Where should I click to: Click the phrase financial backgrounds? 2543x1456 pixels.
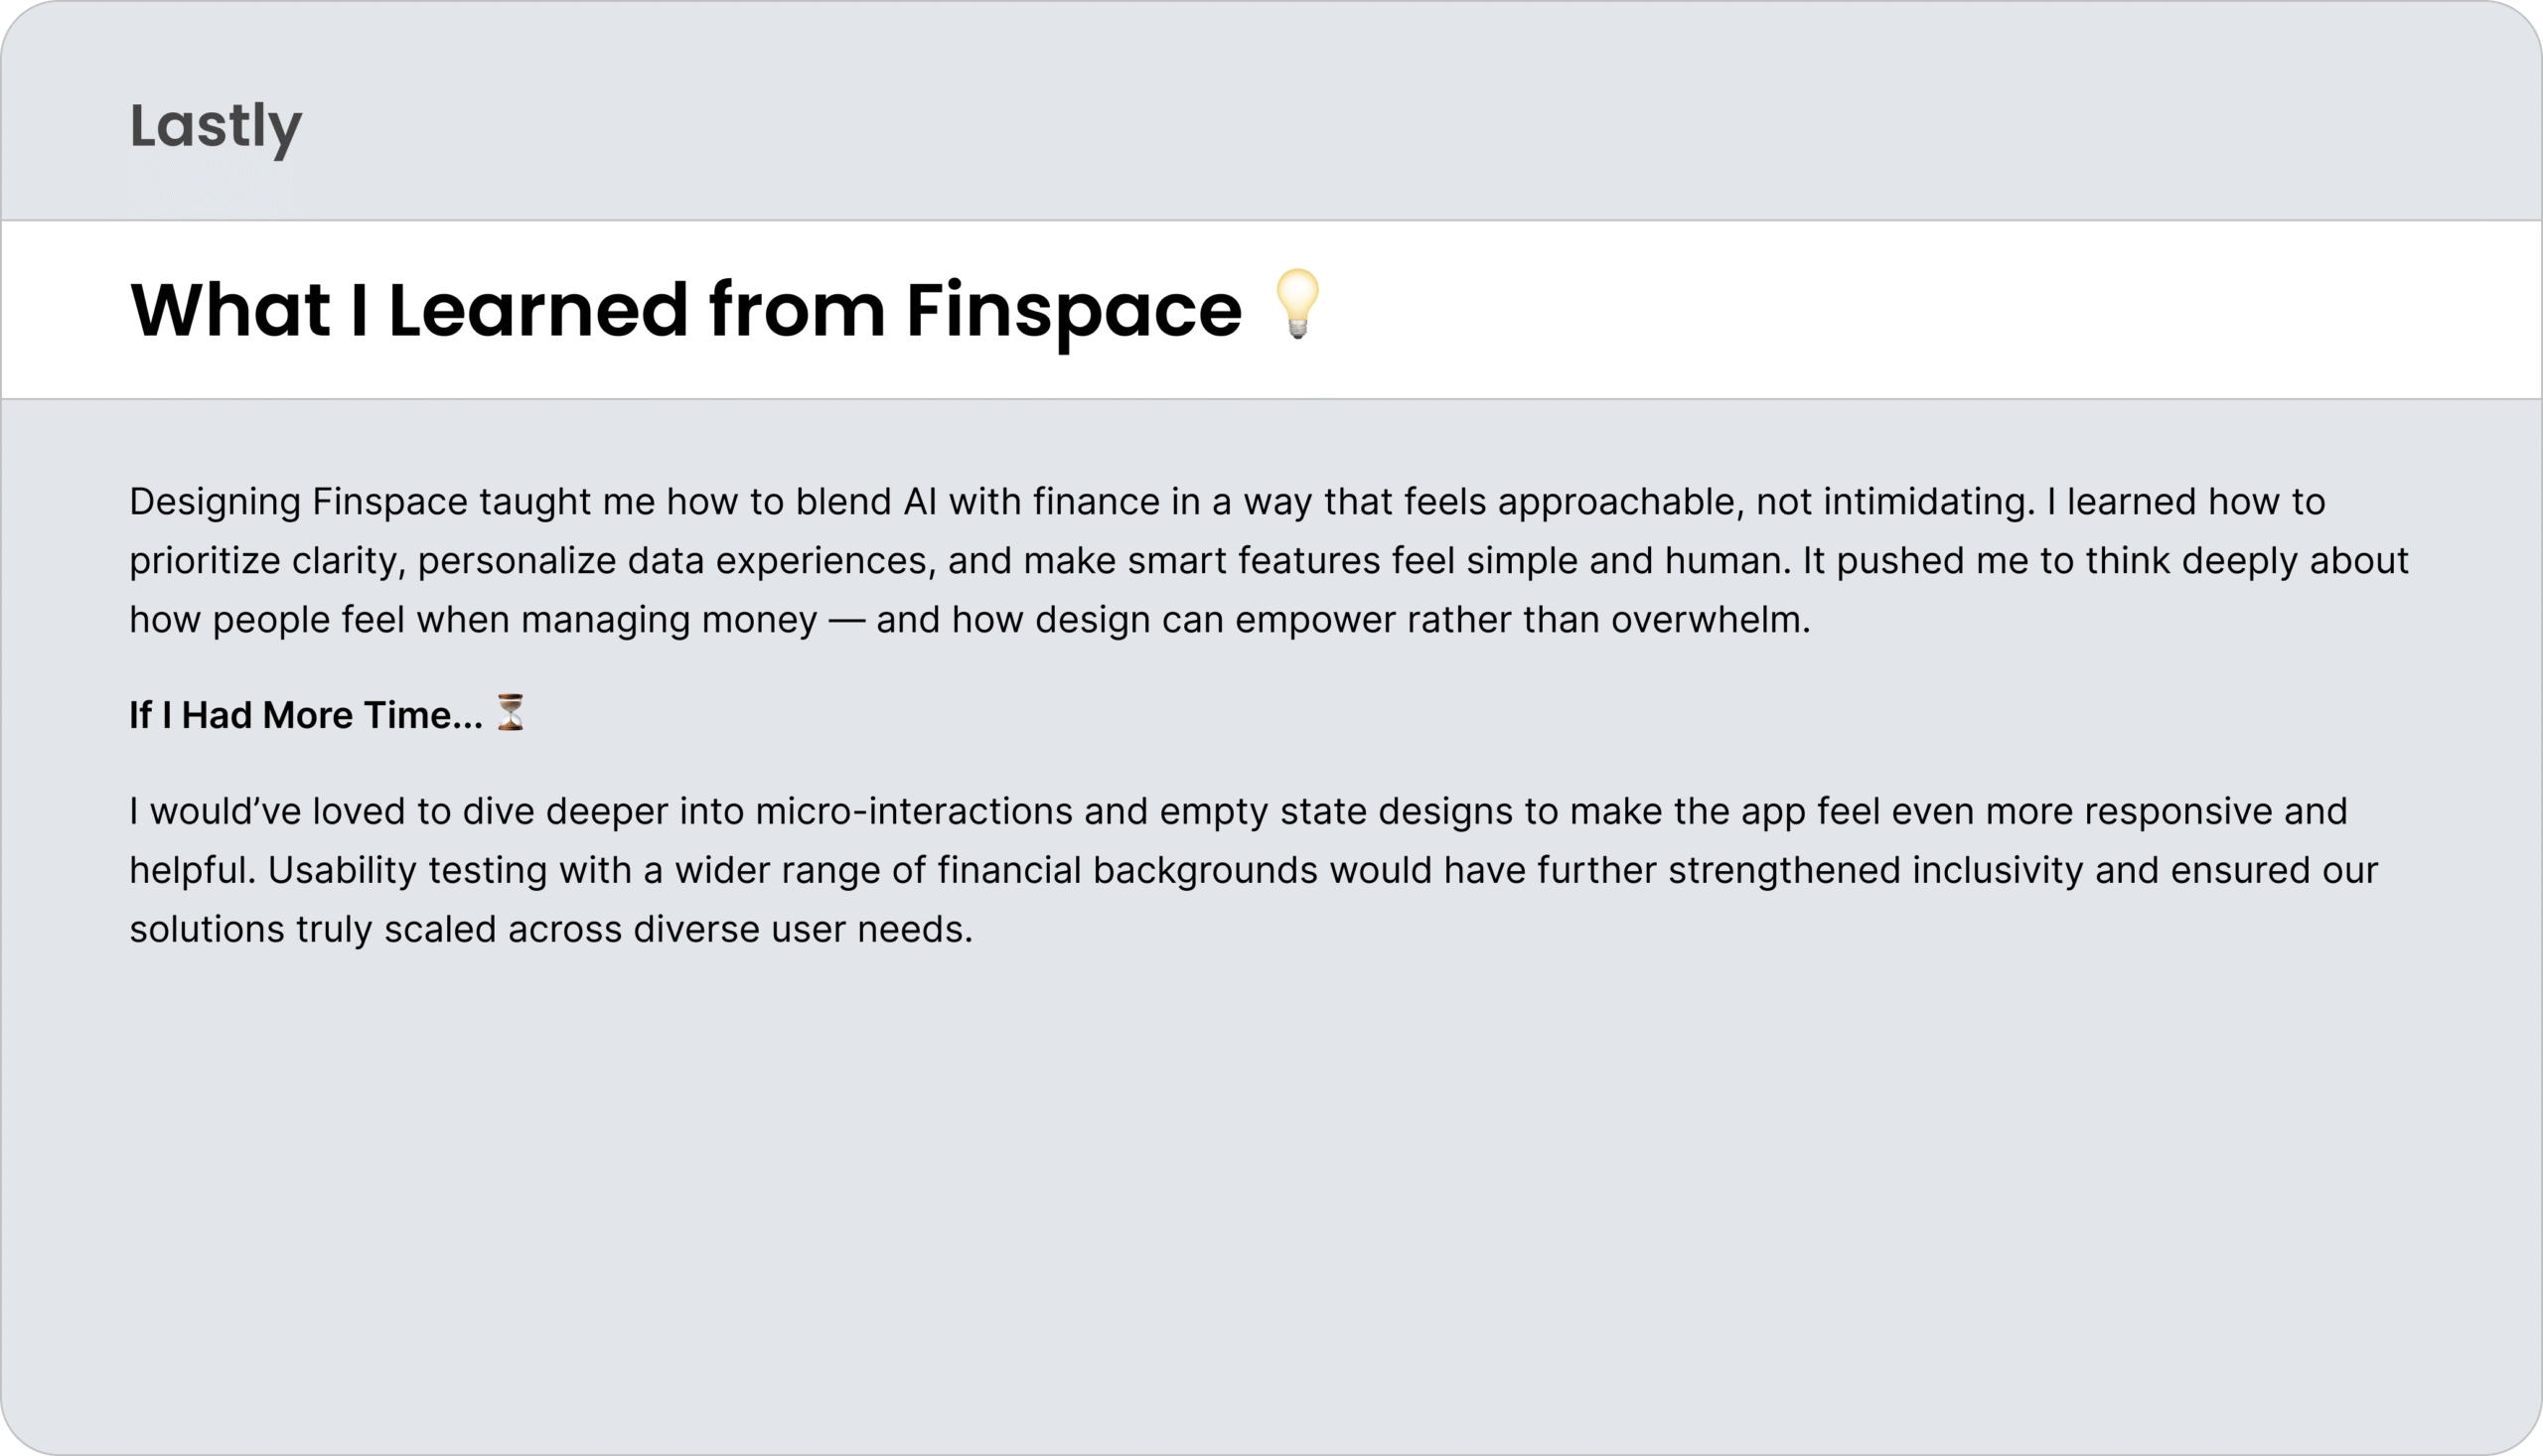tap(1128, 870)
